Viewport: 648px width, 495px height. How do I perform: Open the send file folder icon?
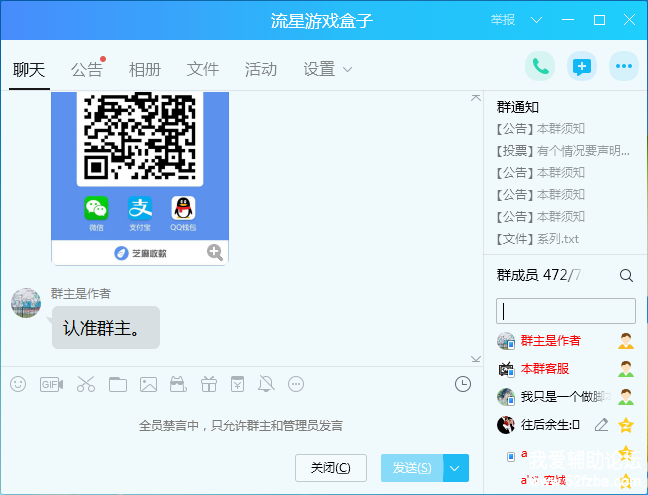(117, 384)
